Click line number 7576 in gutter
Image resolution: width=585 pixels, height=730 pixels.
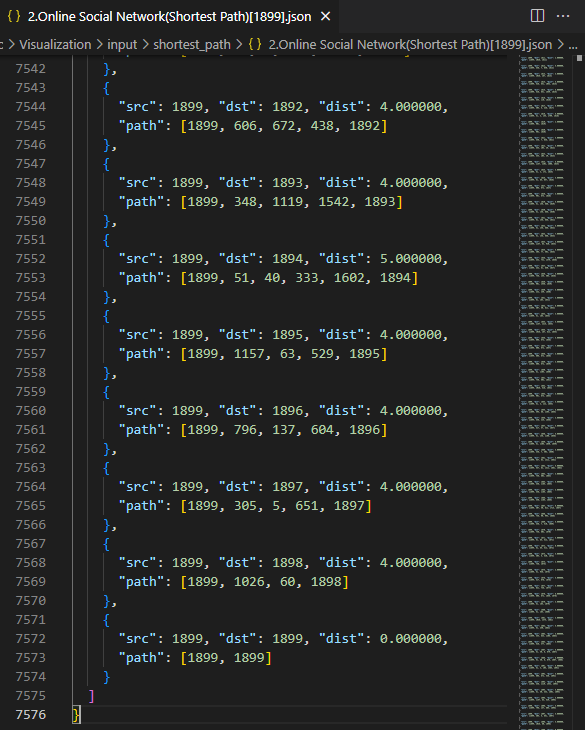[x=31, y=715]
